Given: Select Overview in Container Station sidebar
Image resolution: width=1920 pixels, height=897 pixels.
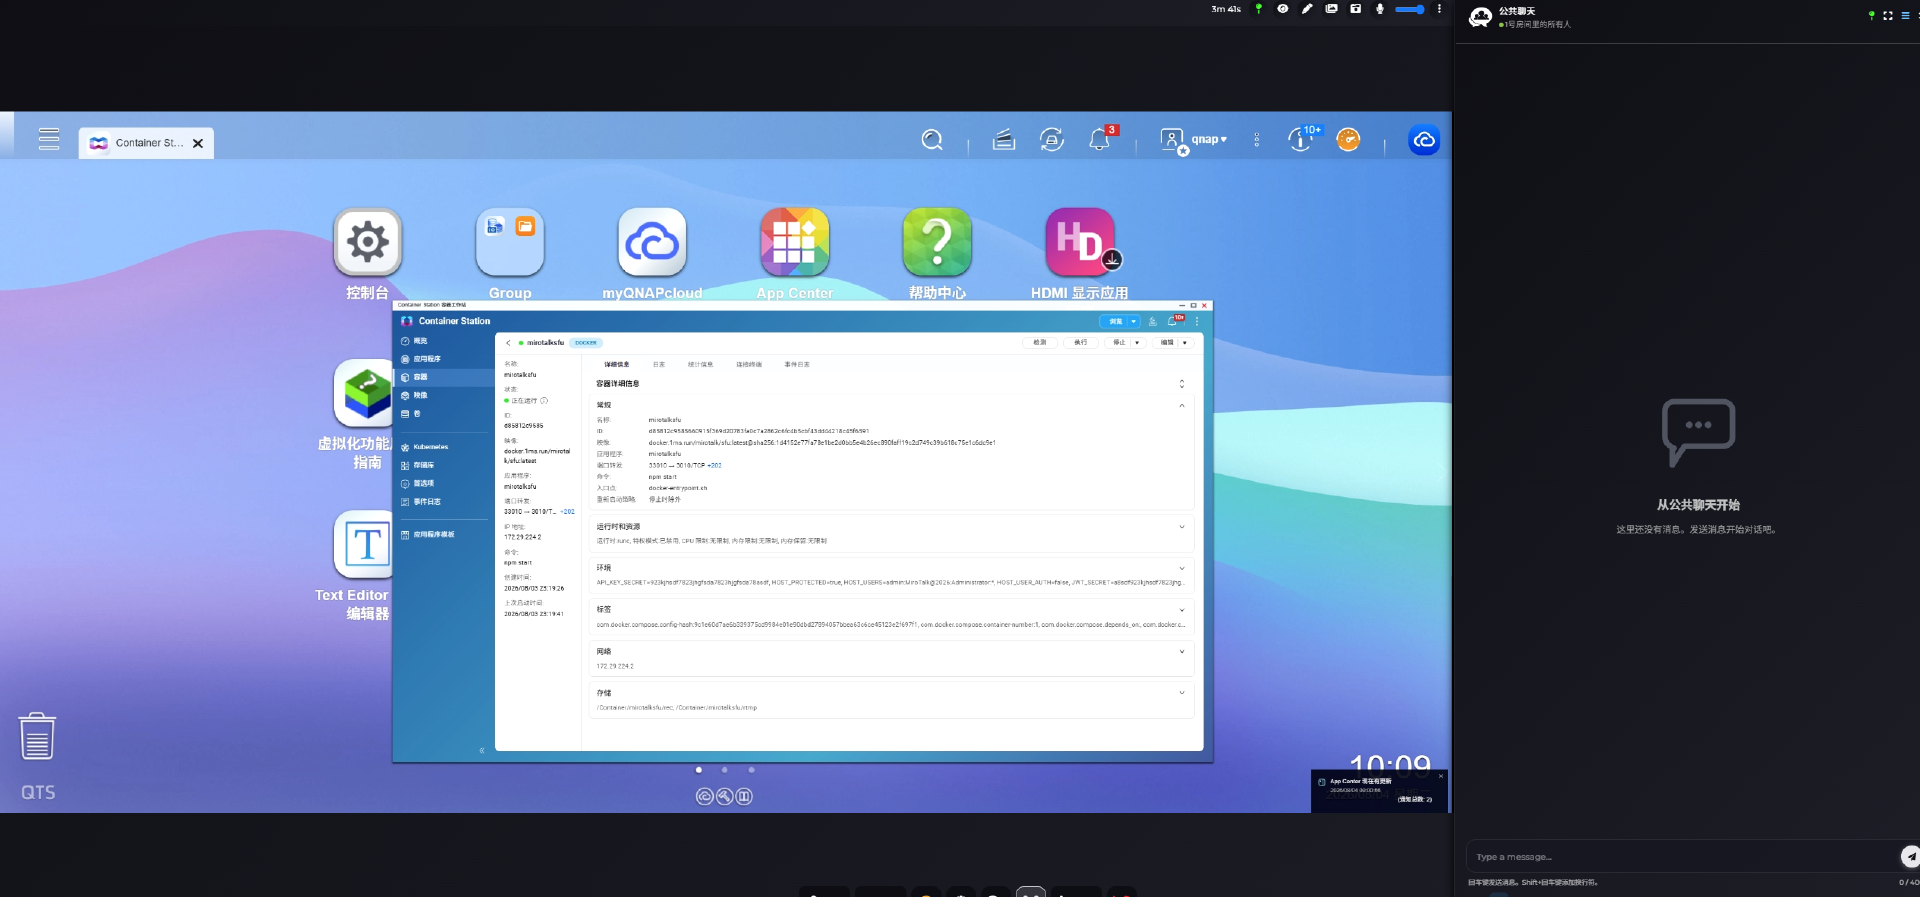Looking at the screenshot, I should pyautogui.click(x=445, y=341).
